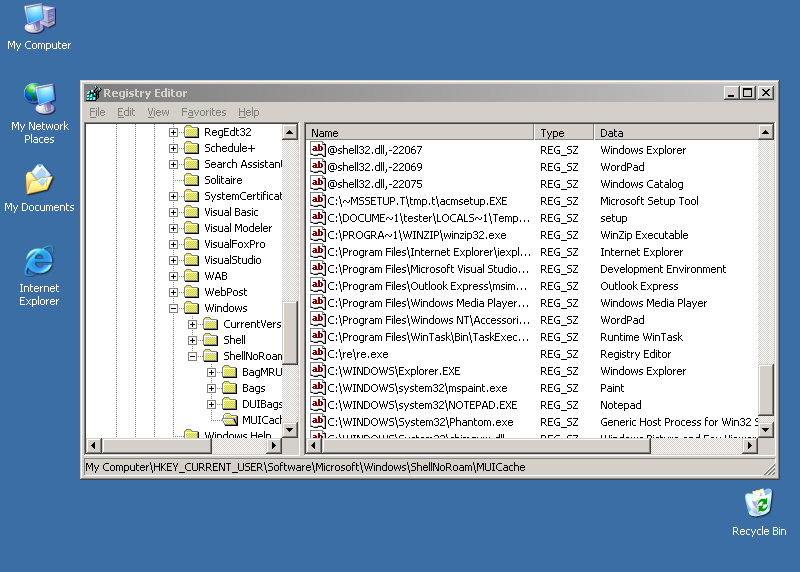Click tree pane scroll down arrow
The image size is (800, 572).
290,430
